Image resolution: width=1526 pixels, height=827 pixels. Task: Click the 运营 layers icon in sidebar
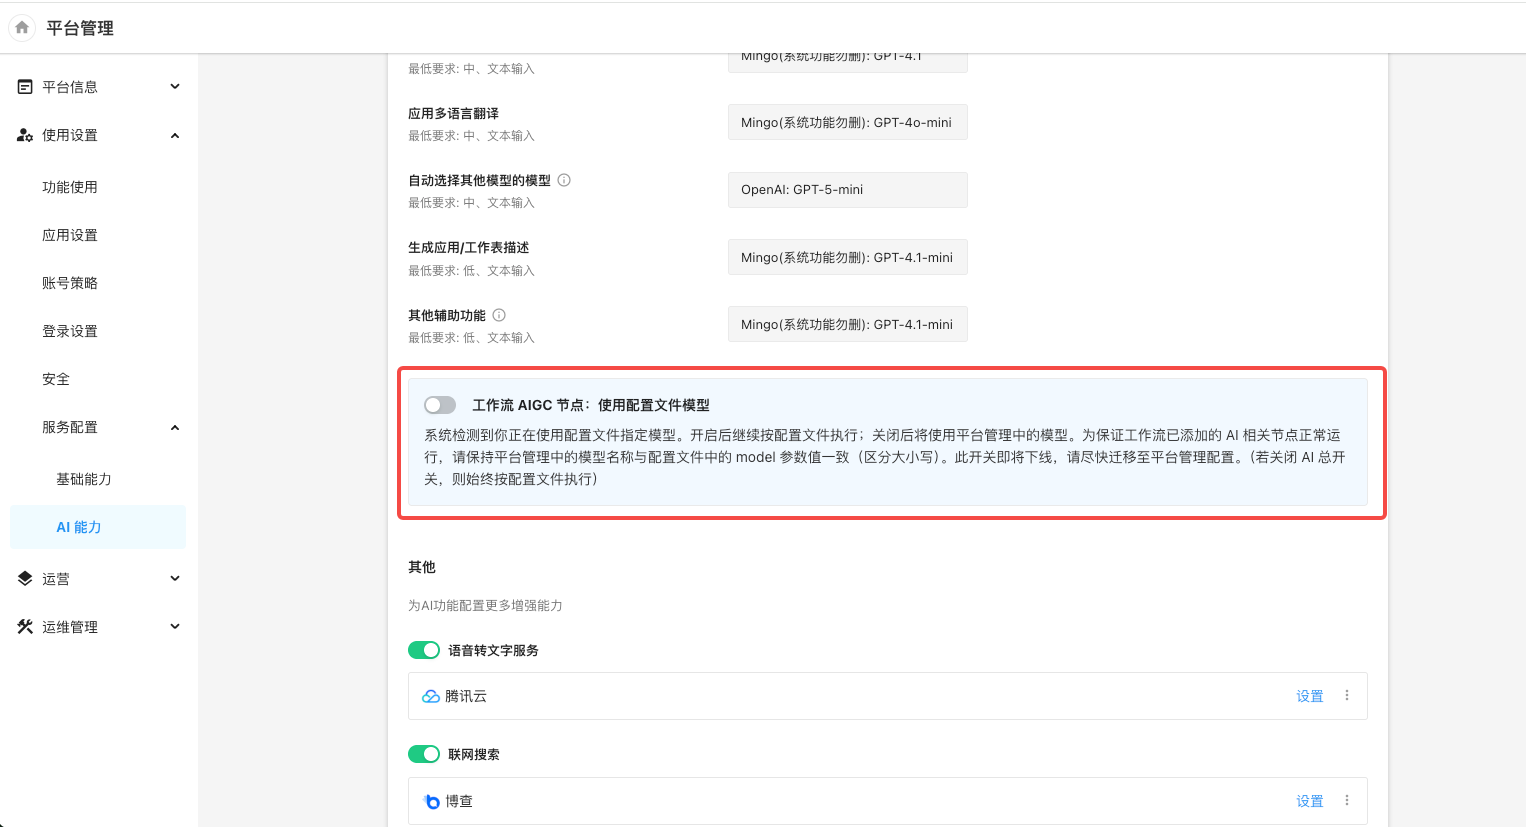tap(25, 579)
